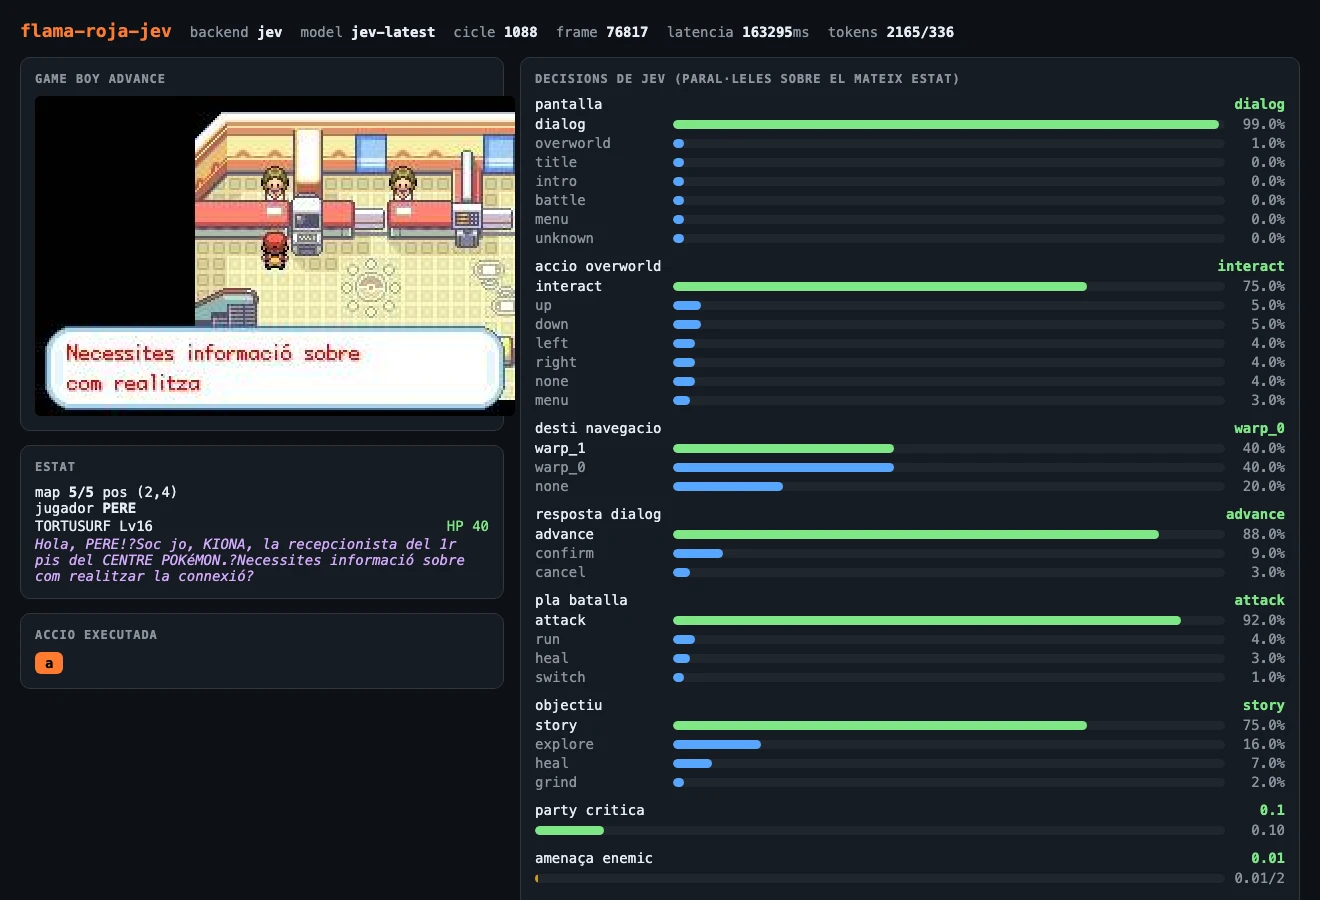Select the "up" row under accio overworld
The width and height of the screenshot is (1320, 900).
click(x=910, y=305)
